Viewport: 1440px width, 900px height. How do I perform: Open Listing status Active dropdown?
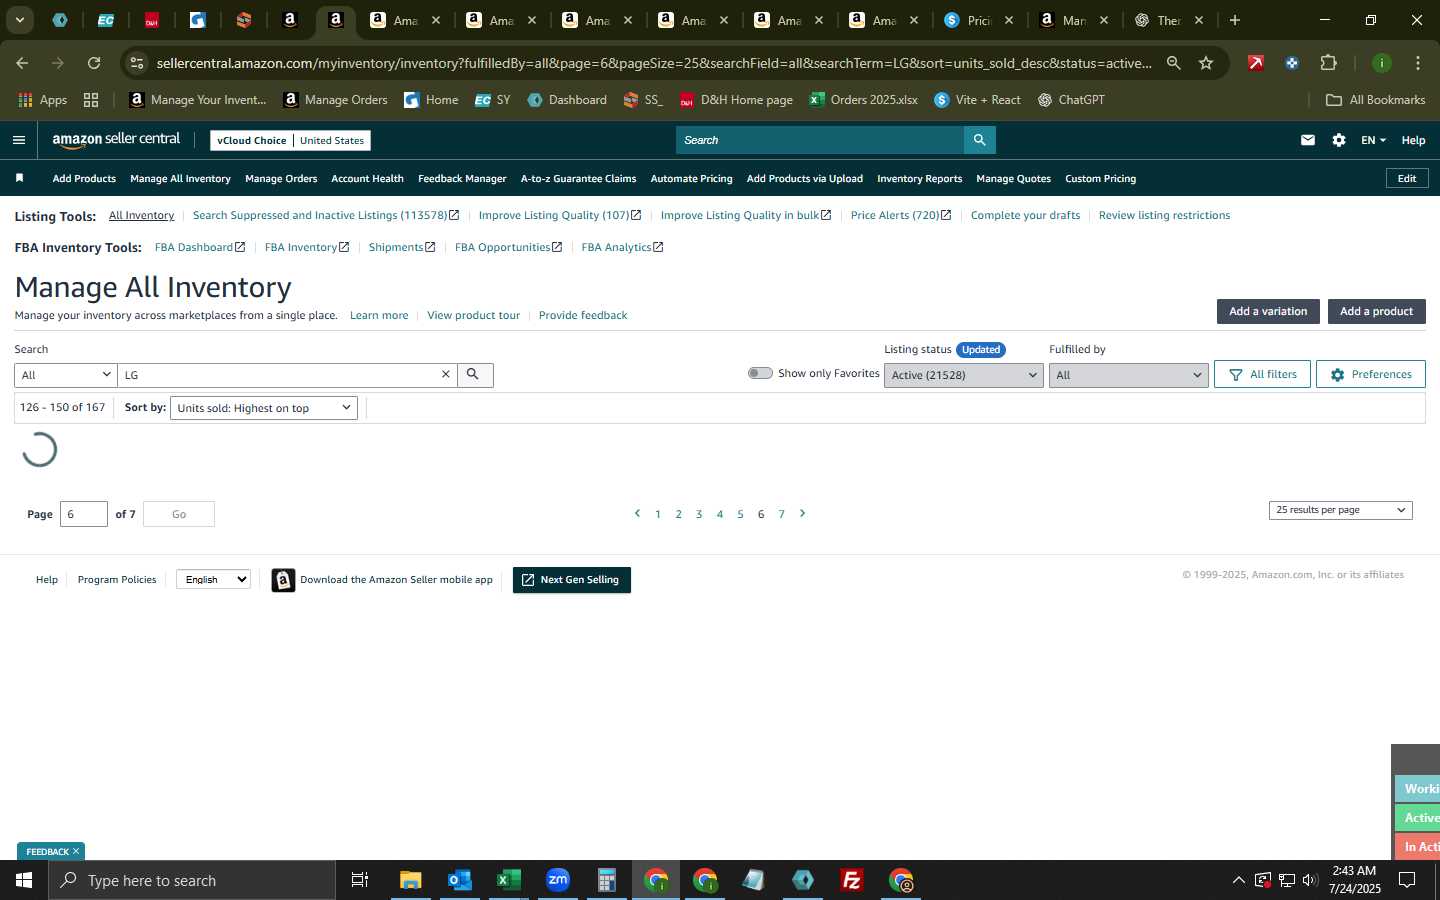(x=963, y=375)
